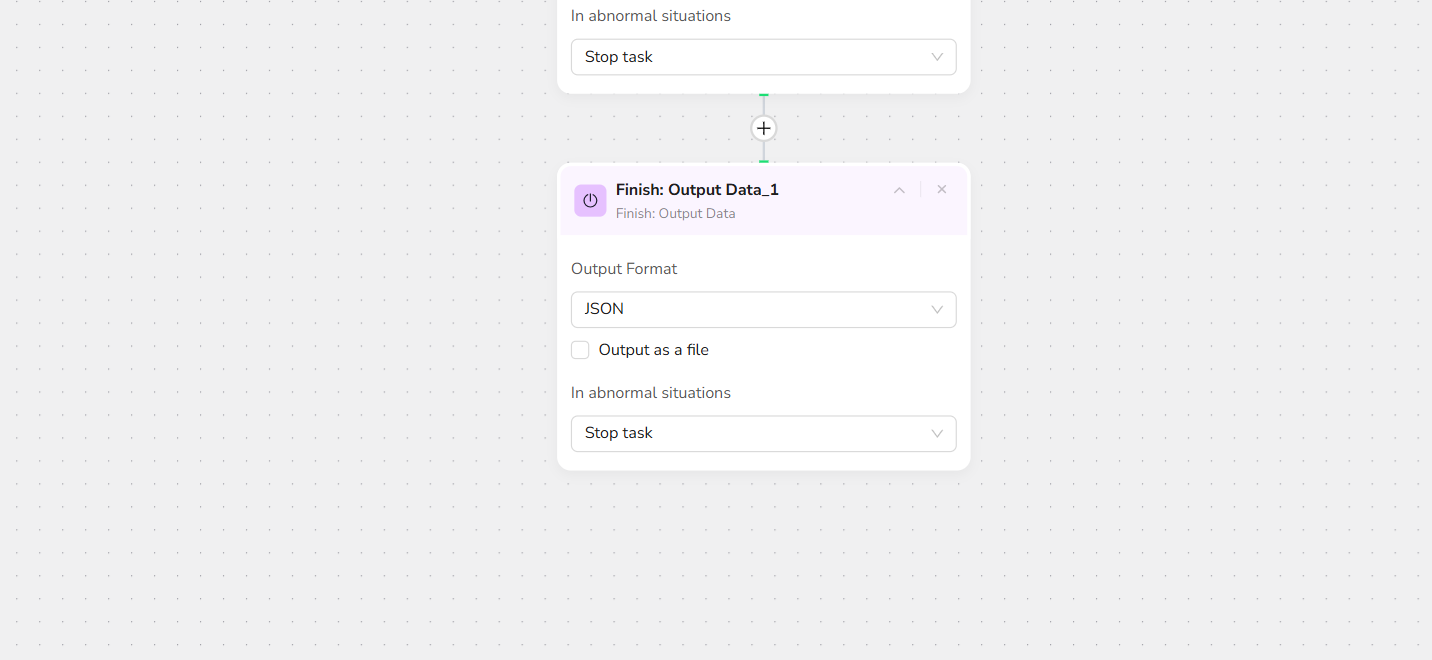Click the Output as a file label
The height and width of the screenshot is (660, 1432).
click(x=653, y=350)
